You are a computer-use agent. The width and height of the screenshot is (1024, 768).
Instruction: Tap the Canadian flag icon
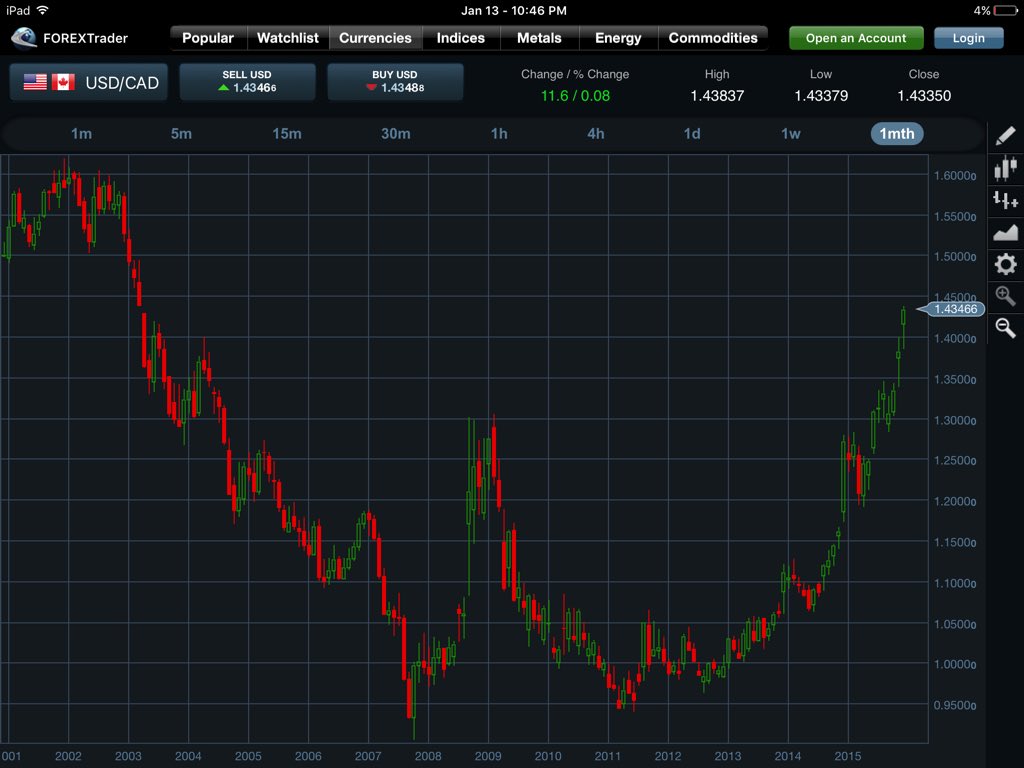[63, 82]
